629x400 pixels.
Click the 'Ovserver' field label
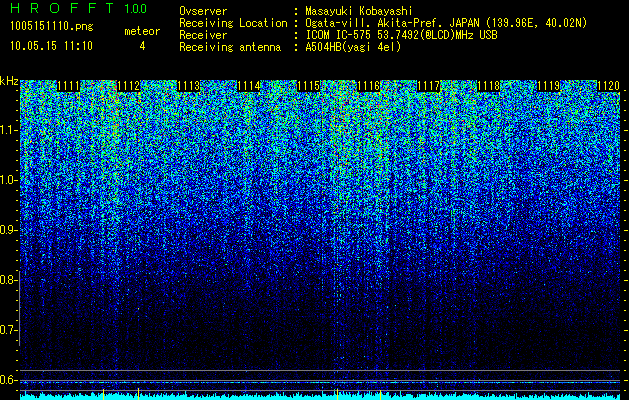pyautogui.click(x=203, y=11)
